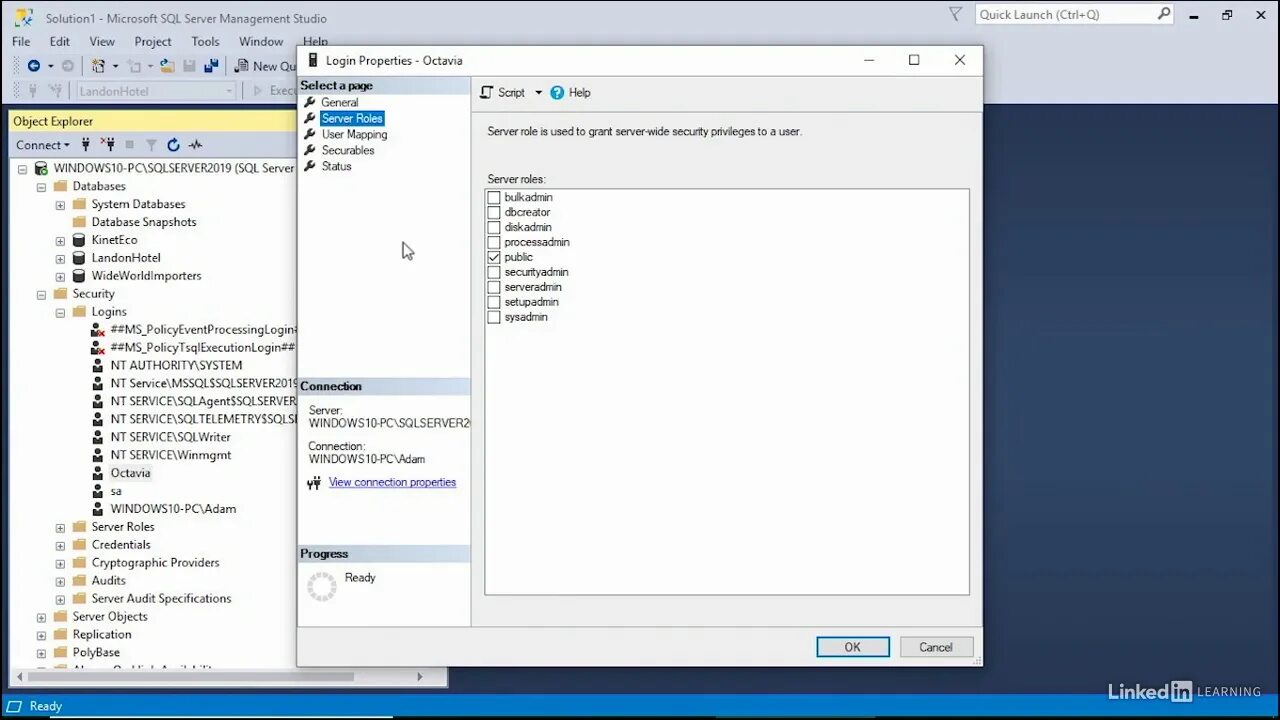Screen dimensions: 1280x720
Task: Expand the Server Objects node
Action: [41, 617]
